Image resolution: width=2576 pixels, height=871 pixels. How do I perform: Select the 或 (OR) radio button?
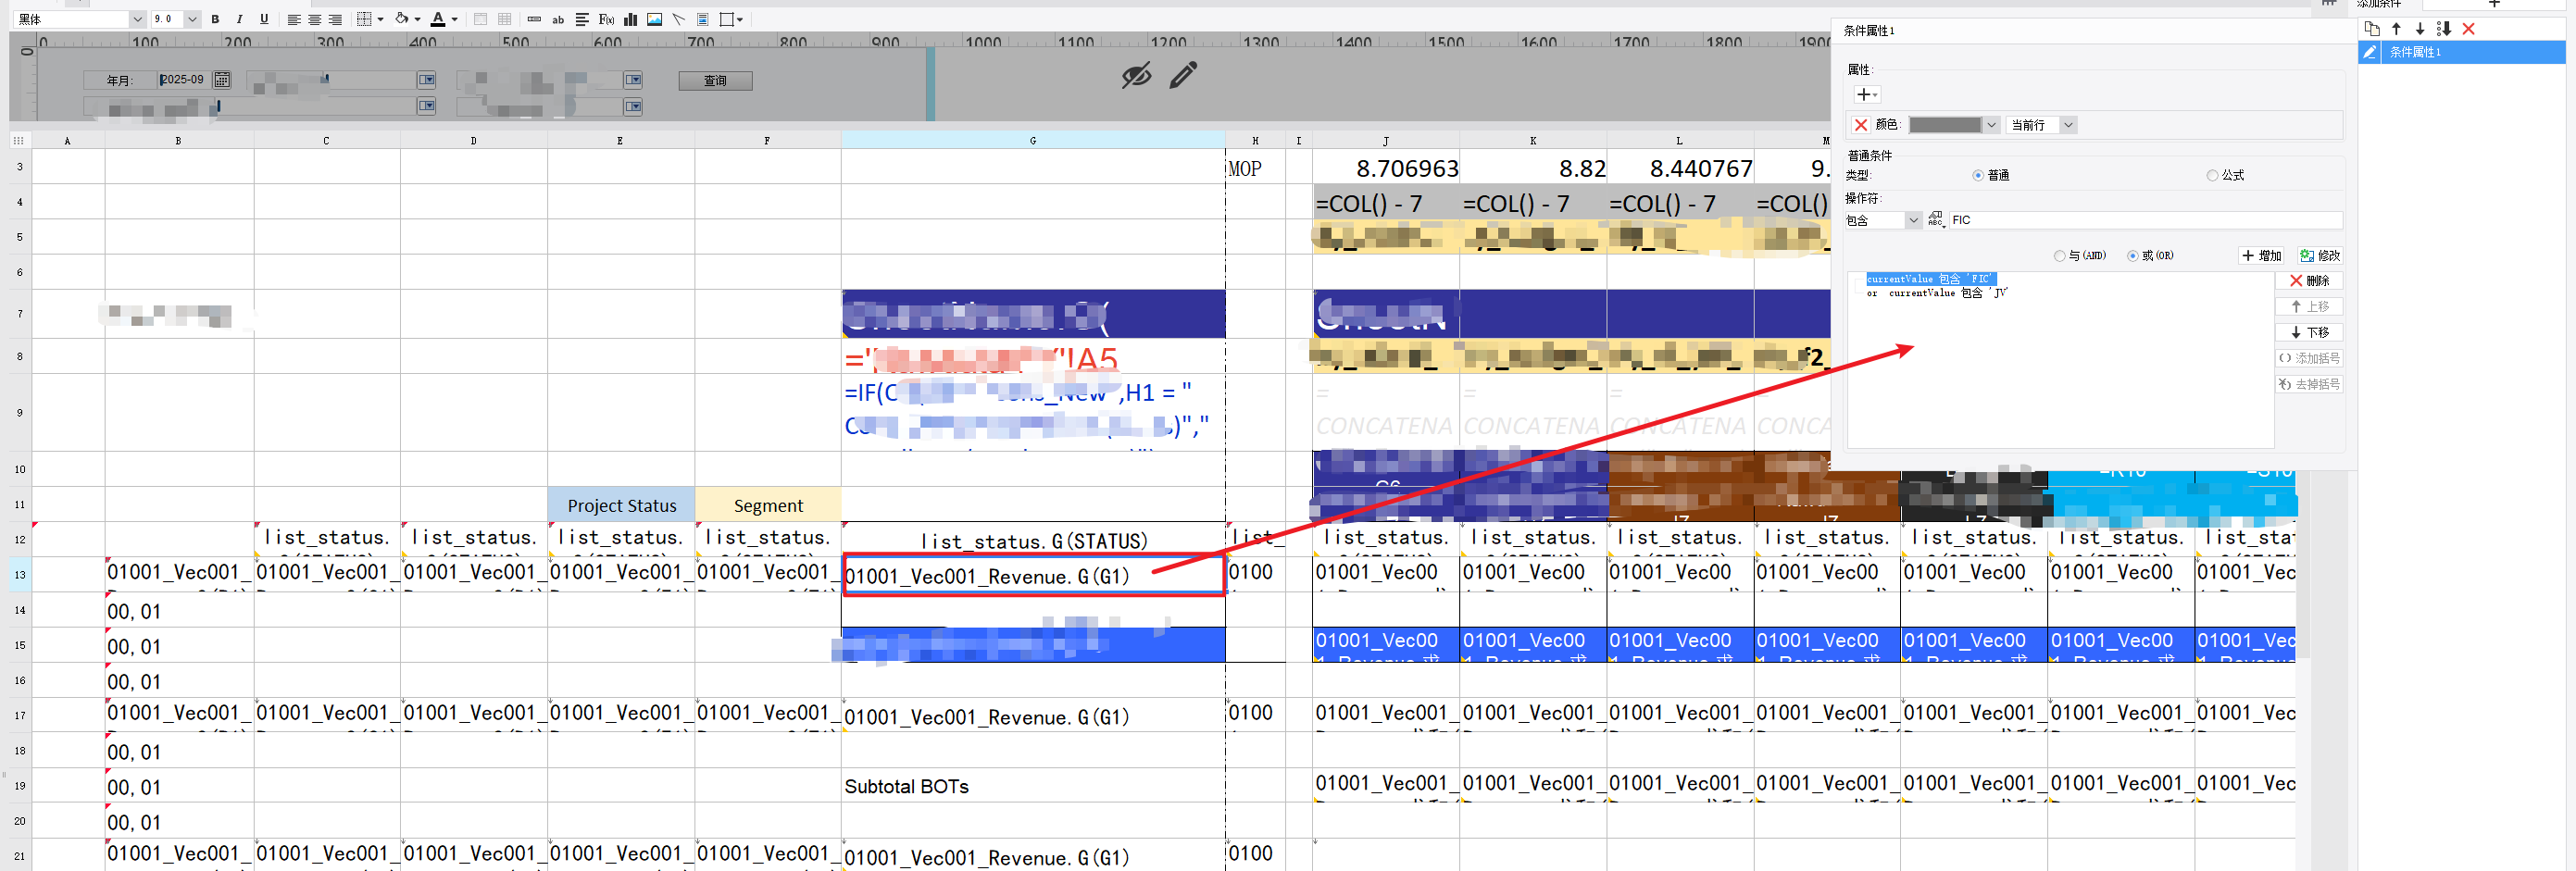[x=2132, y=256]
